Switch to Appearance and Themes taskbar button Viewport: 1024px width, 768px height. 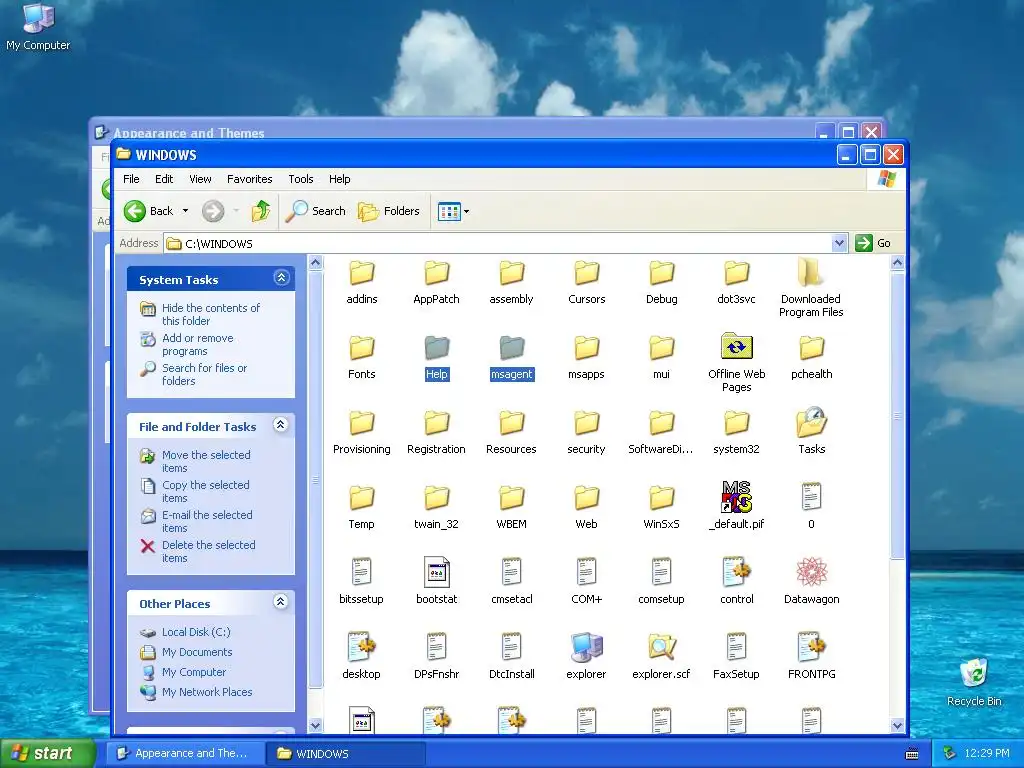[x=184, y=753]
